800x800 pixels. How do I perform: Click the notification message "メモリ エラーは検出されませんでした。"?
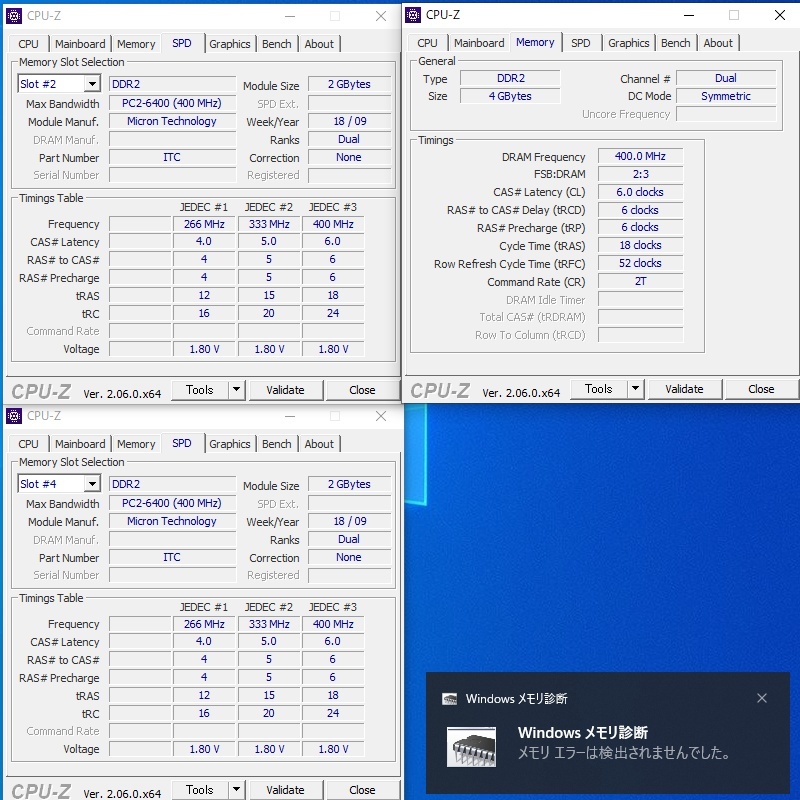click(x=624, y=753)
